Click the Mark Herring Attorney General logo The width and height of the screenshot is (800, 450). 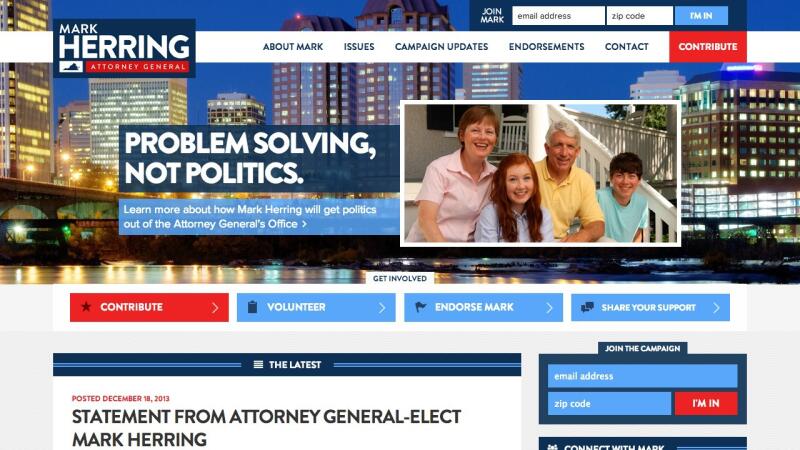pyautogui.click(x=124, y=48)
